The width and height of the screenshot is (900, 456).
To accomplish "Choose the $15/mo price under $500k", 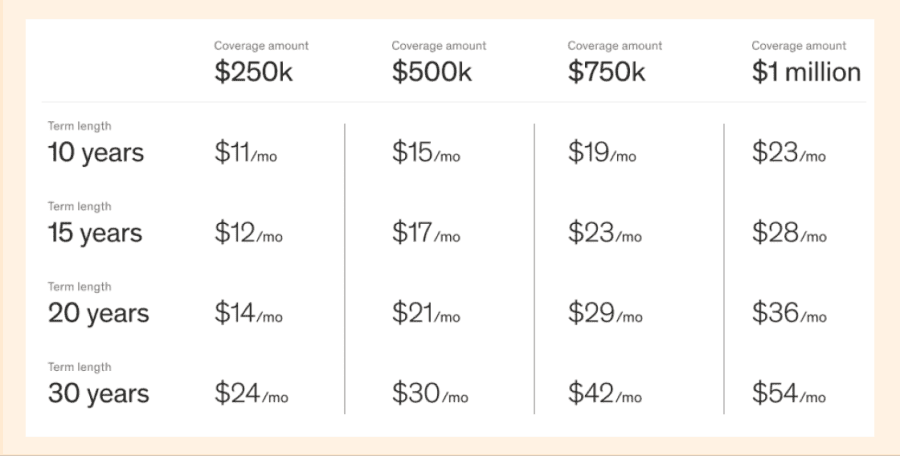I will [x=426, y=153].
